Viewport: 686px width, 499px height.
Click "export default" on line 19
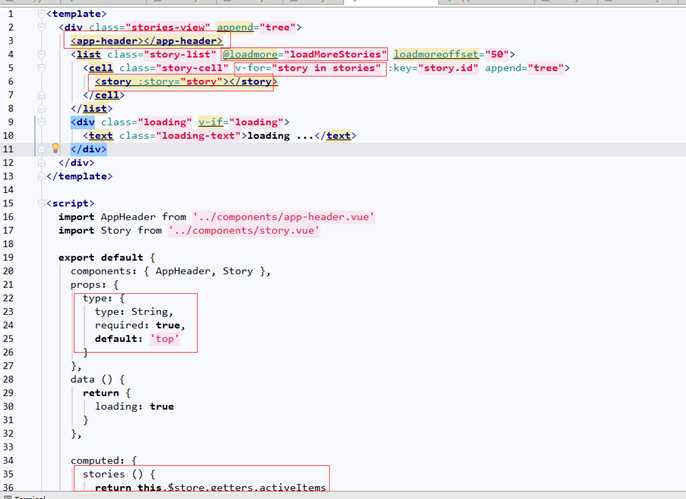coord(101,258)
